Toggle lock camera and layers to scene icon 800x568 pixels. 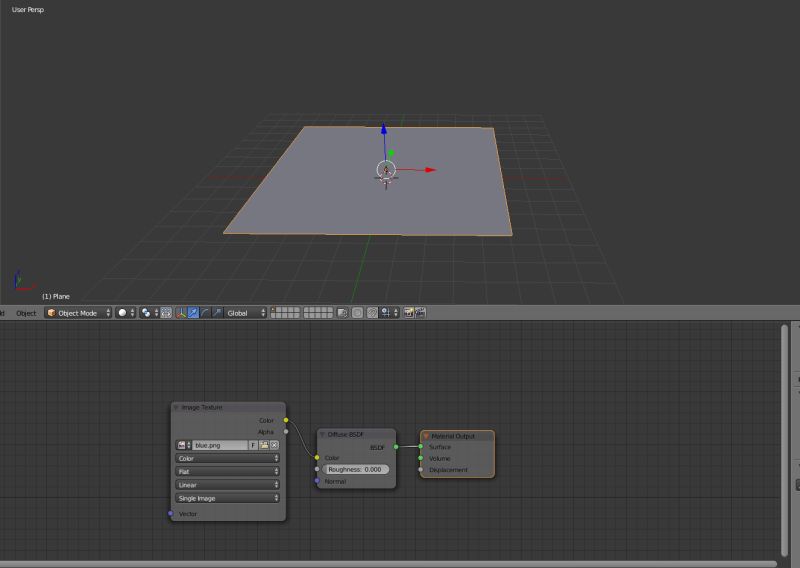[x=342, y=313]
